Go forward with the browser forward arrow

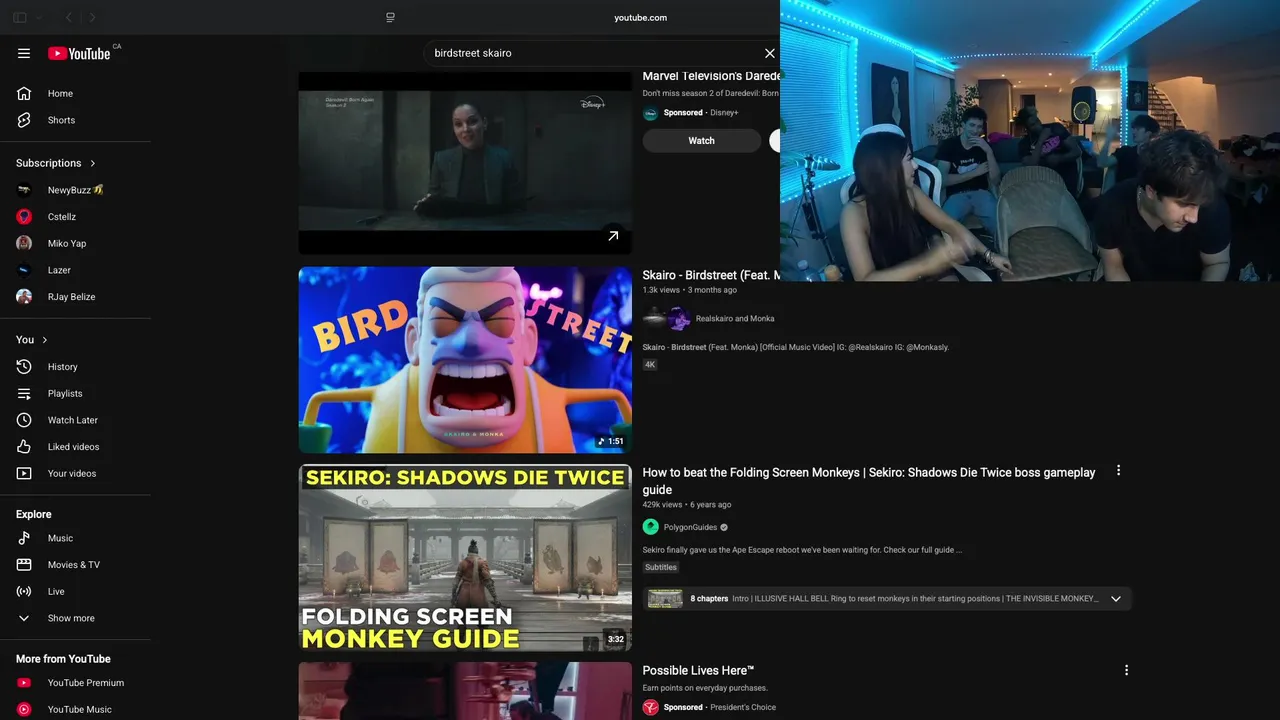click(x=93, y=17)
